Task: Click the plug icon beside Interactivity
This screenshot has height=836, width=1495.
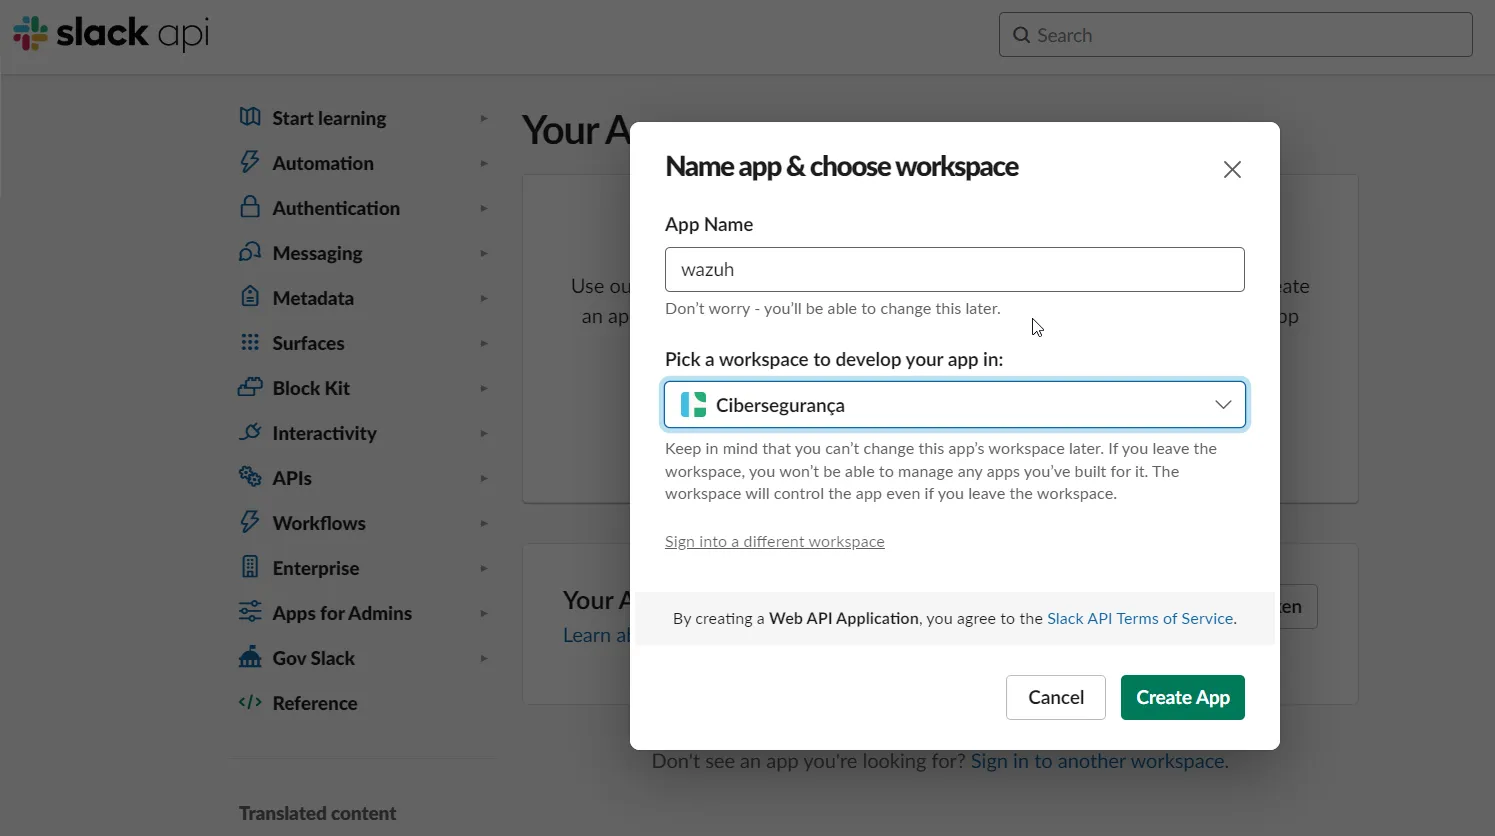Action: point(250,432)
